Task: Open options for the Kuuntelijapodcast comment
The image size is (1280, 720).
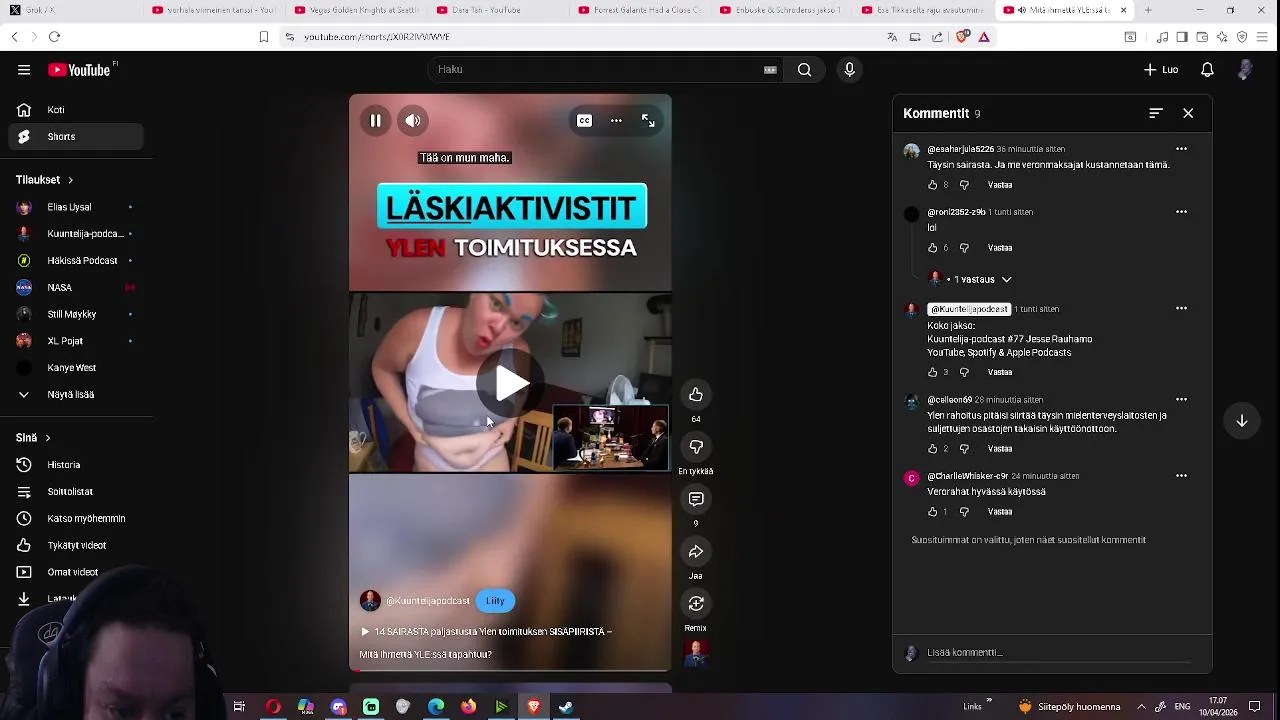Action: 1181,308
